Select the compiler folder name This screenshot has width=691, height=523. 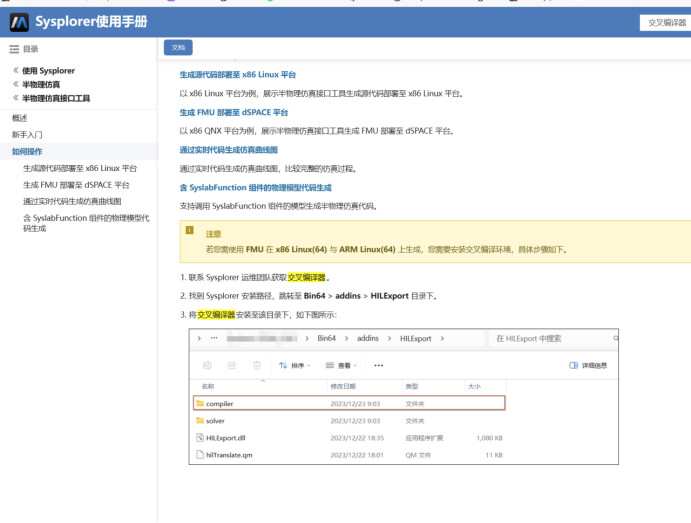(219, 404)
